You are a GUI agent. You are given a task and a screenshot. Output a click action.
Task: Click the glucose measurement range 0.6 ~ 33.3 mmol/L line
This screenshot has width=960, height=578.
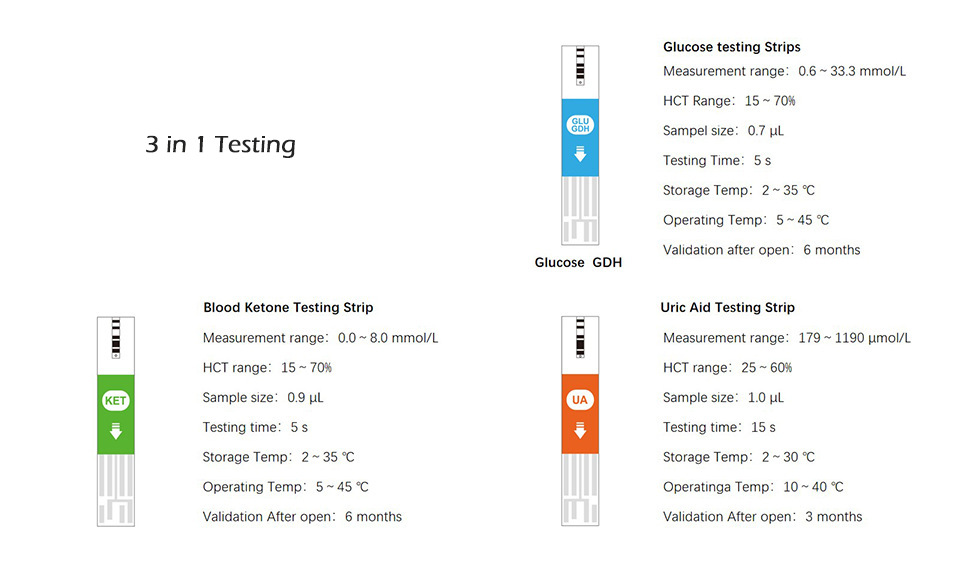tap(784, 72)
